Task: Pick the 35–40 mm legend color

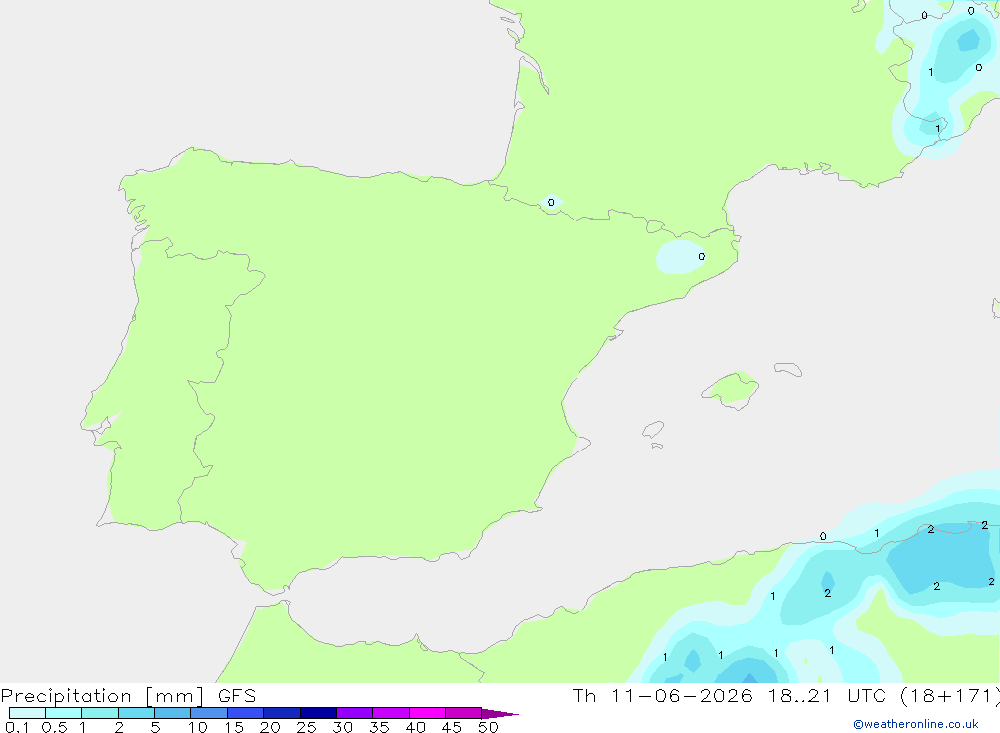Action: pyautogui.click(x=390, y=713)
